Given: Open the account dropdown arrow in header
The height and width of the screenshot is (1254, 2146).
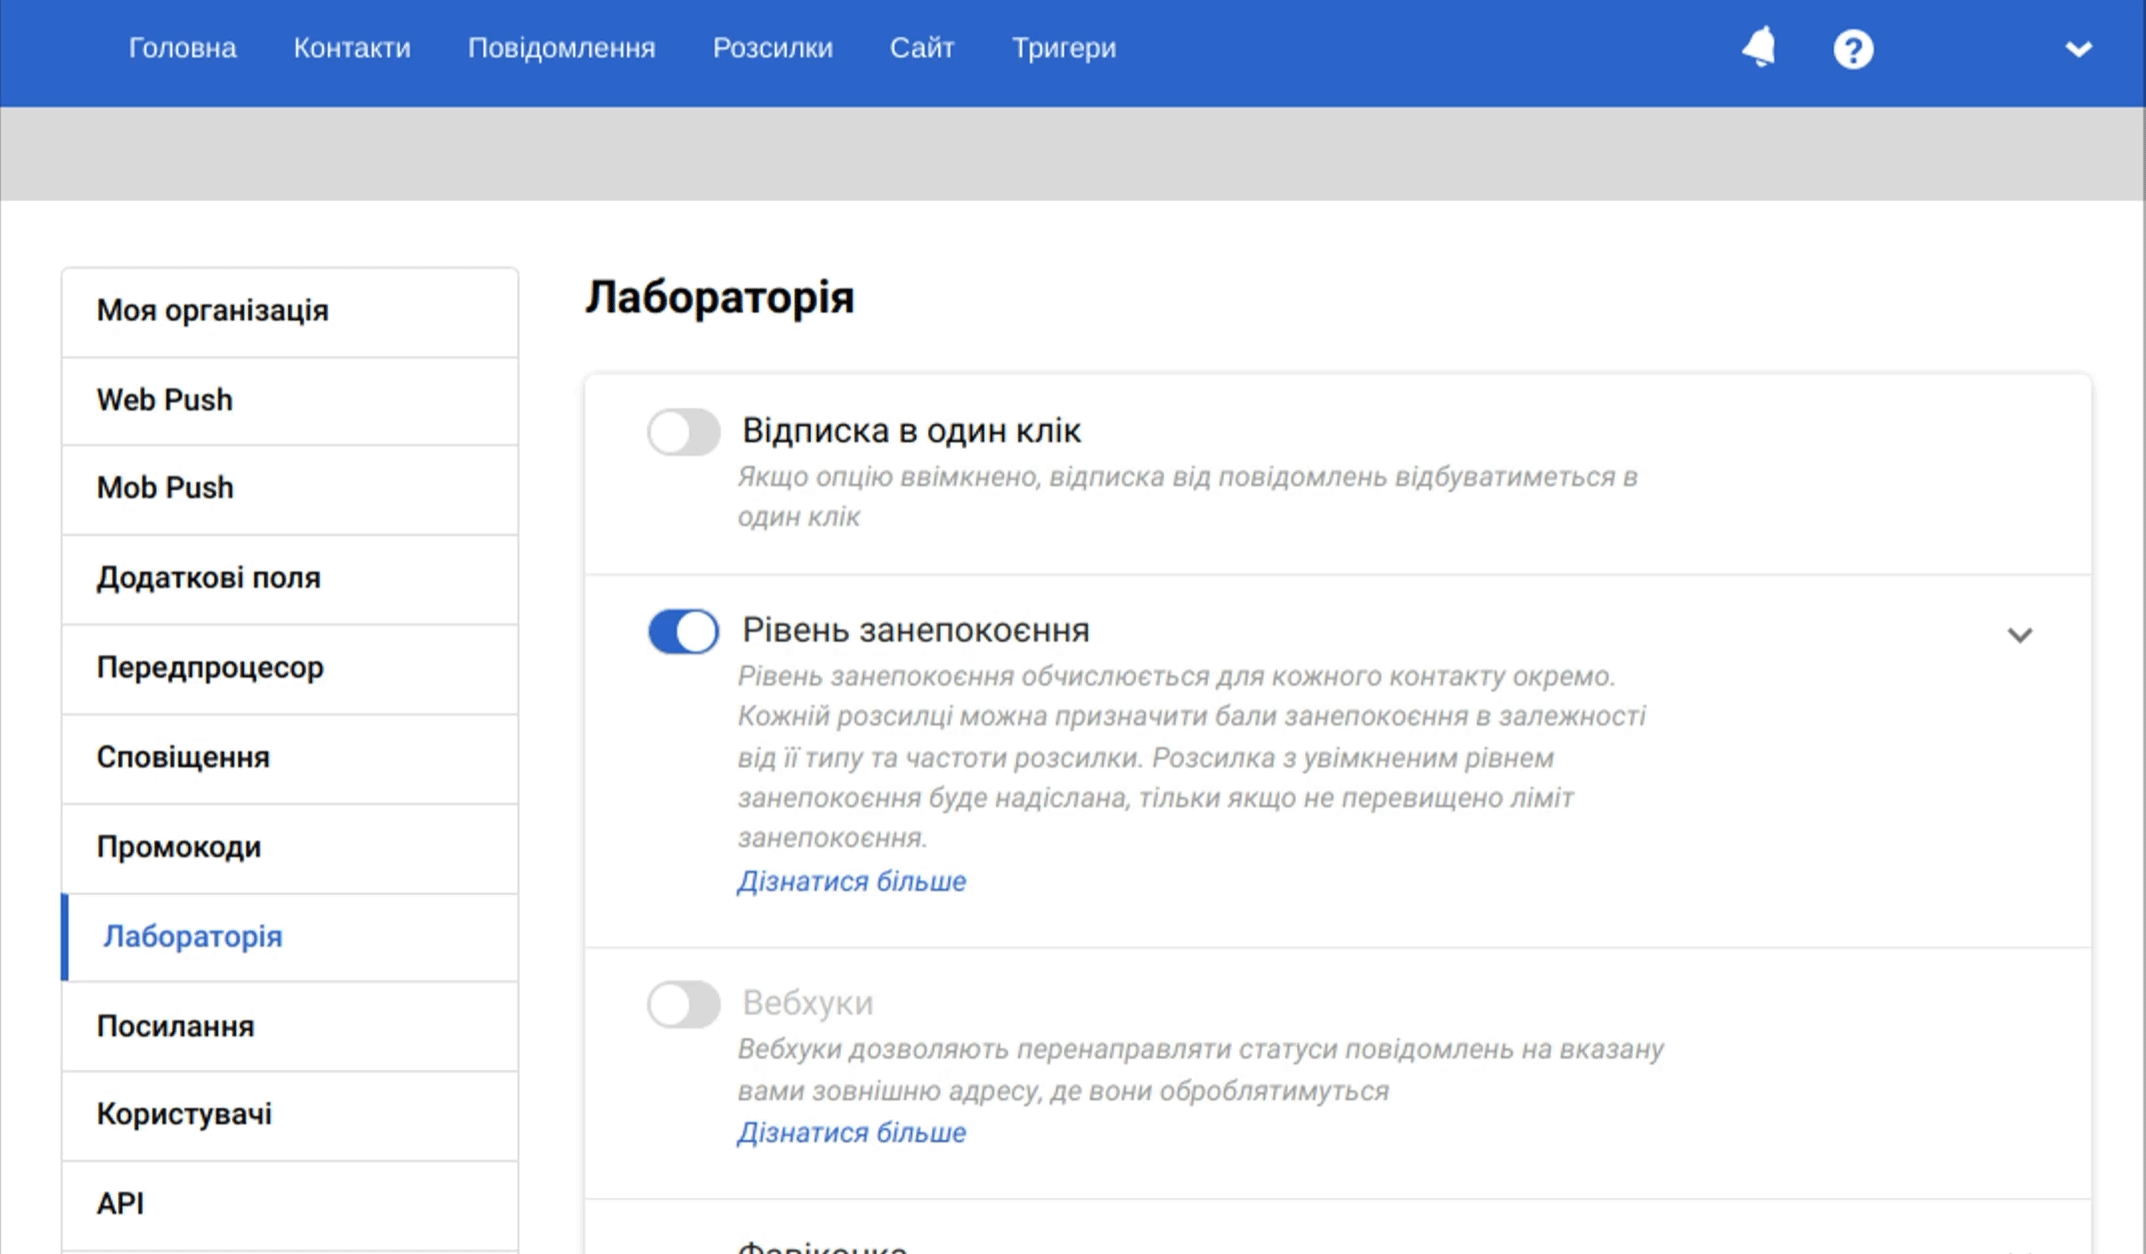Looking at the screenshot, I should coord(2078,49).
